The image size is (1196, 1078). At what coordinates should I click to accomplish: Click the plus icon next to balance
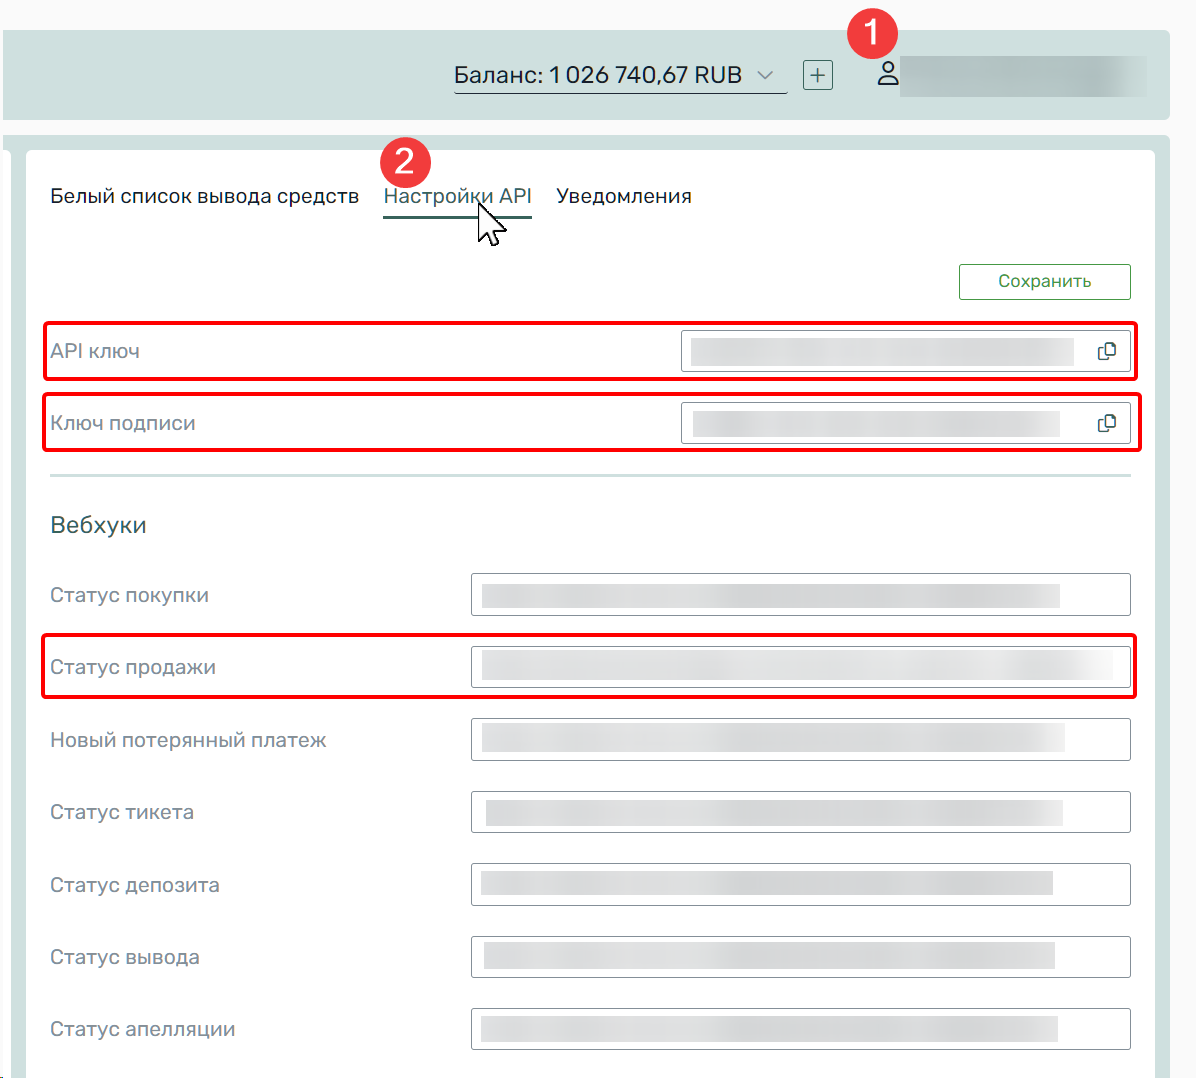coord(817,75)
